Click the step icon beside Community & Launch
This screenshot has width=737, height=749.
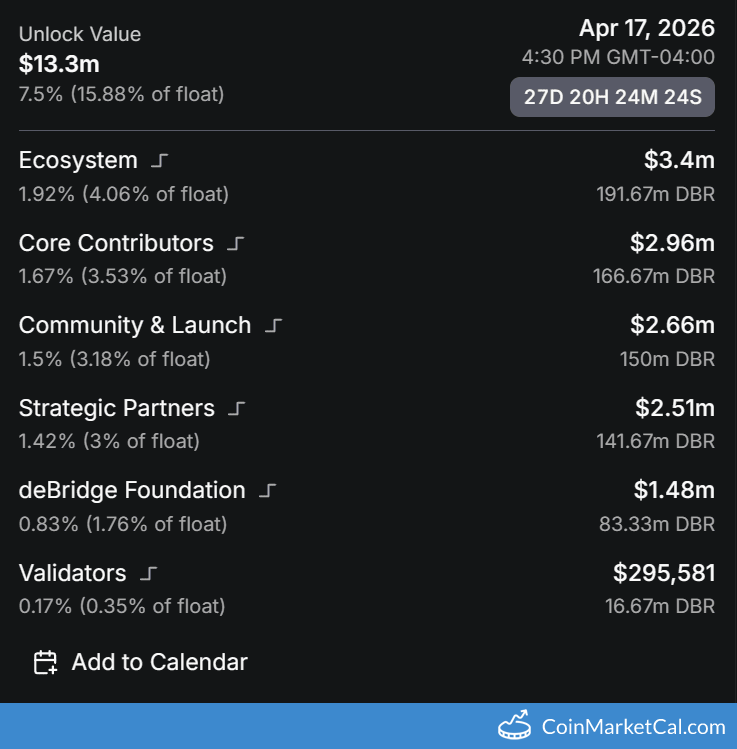[x=273, y=326]
